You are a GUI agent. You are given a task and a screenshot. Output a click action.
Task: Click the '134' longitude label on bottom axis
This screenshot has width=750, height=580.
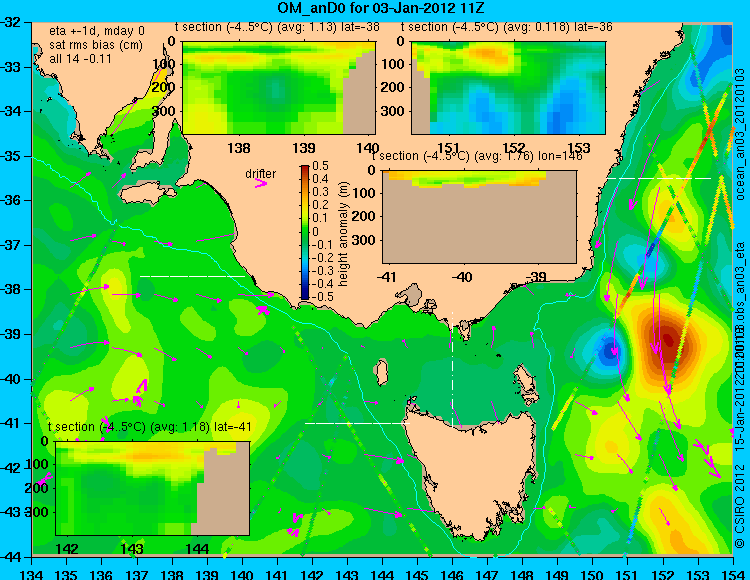click(32, 574)
